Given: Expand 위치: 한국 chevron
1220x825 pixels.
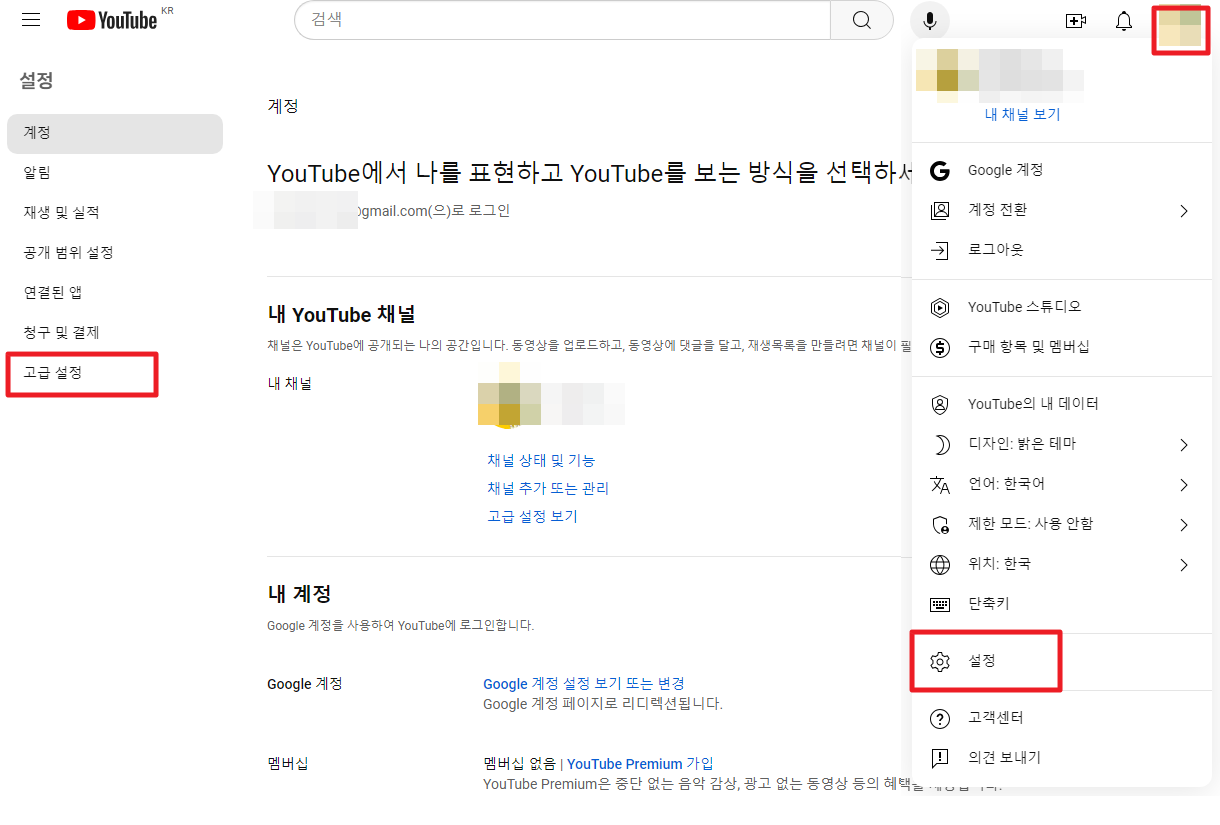Looking at the screenshot, I should pos(1184,564).
